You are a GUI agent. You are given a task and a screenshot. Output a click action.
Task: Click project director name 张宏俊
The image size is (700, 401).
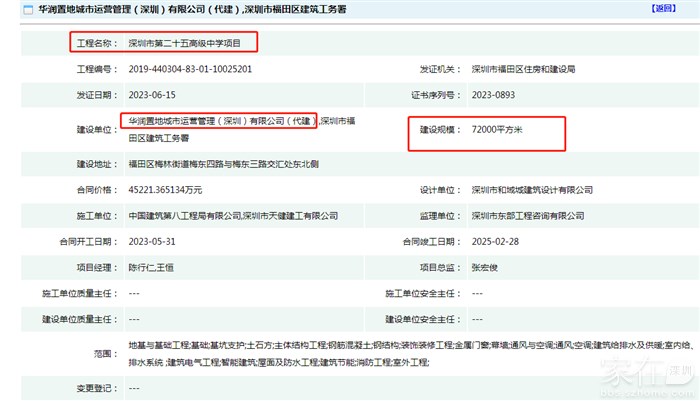(486, 267)
